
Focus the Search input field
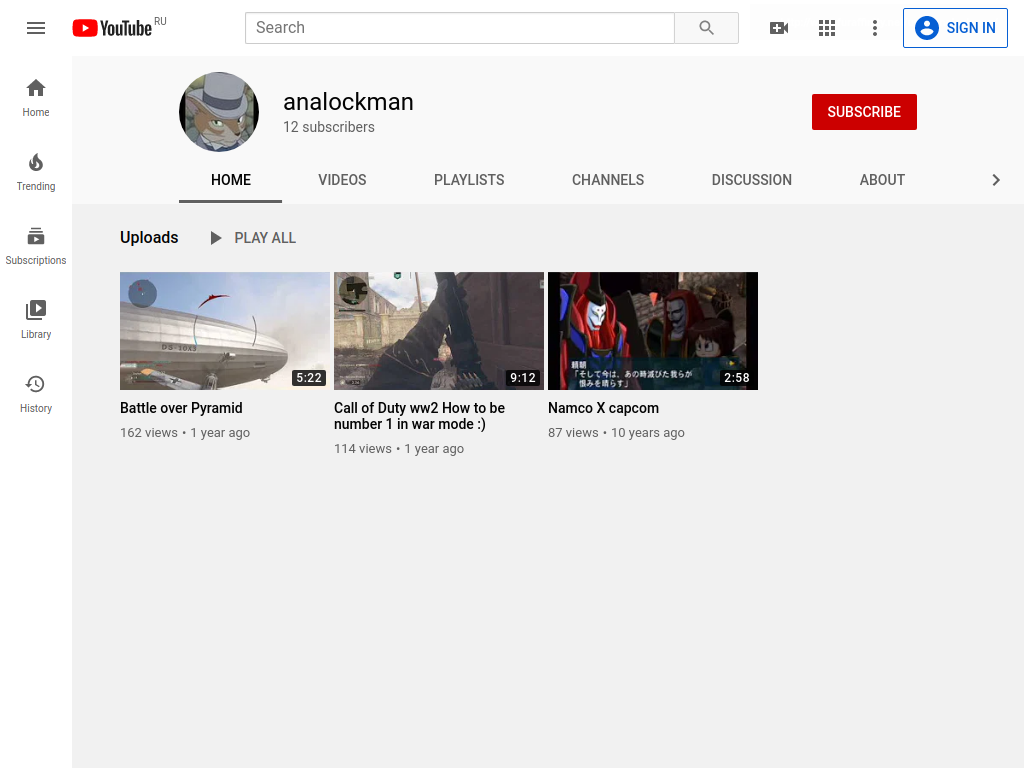pyautogui.click(x=460, y=28)
